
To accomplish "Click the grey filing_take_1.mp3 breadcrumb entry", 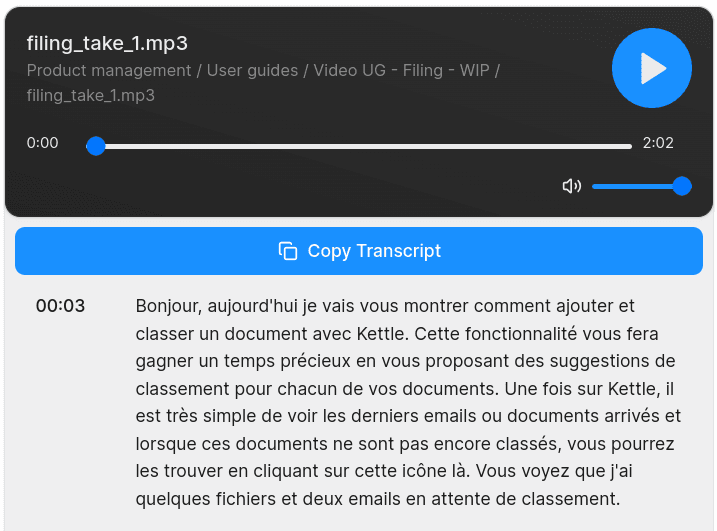I will click(90, 96).
